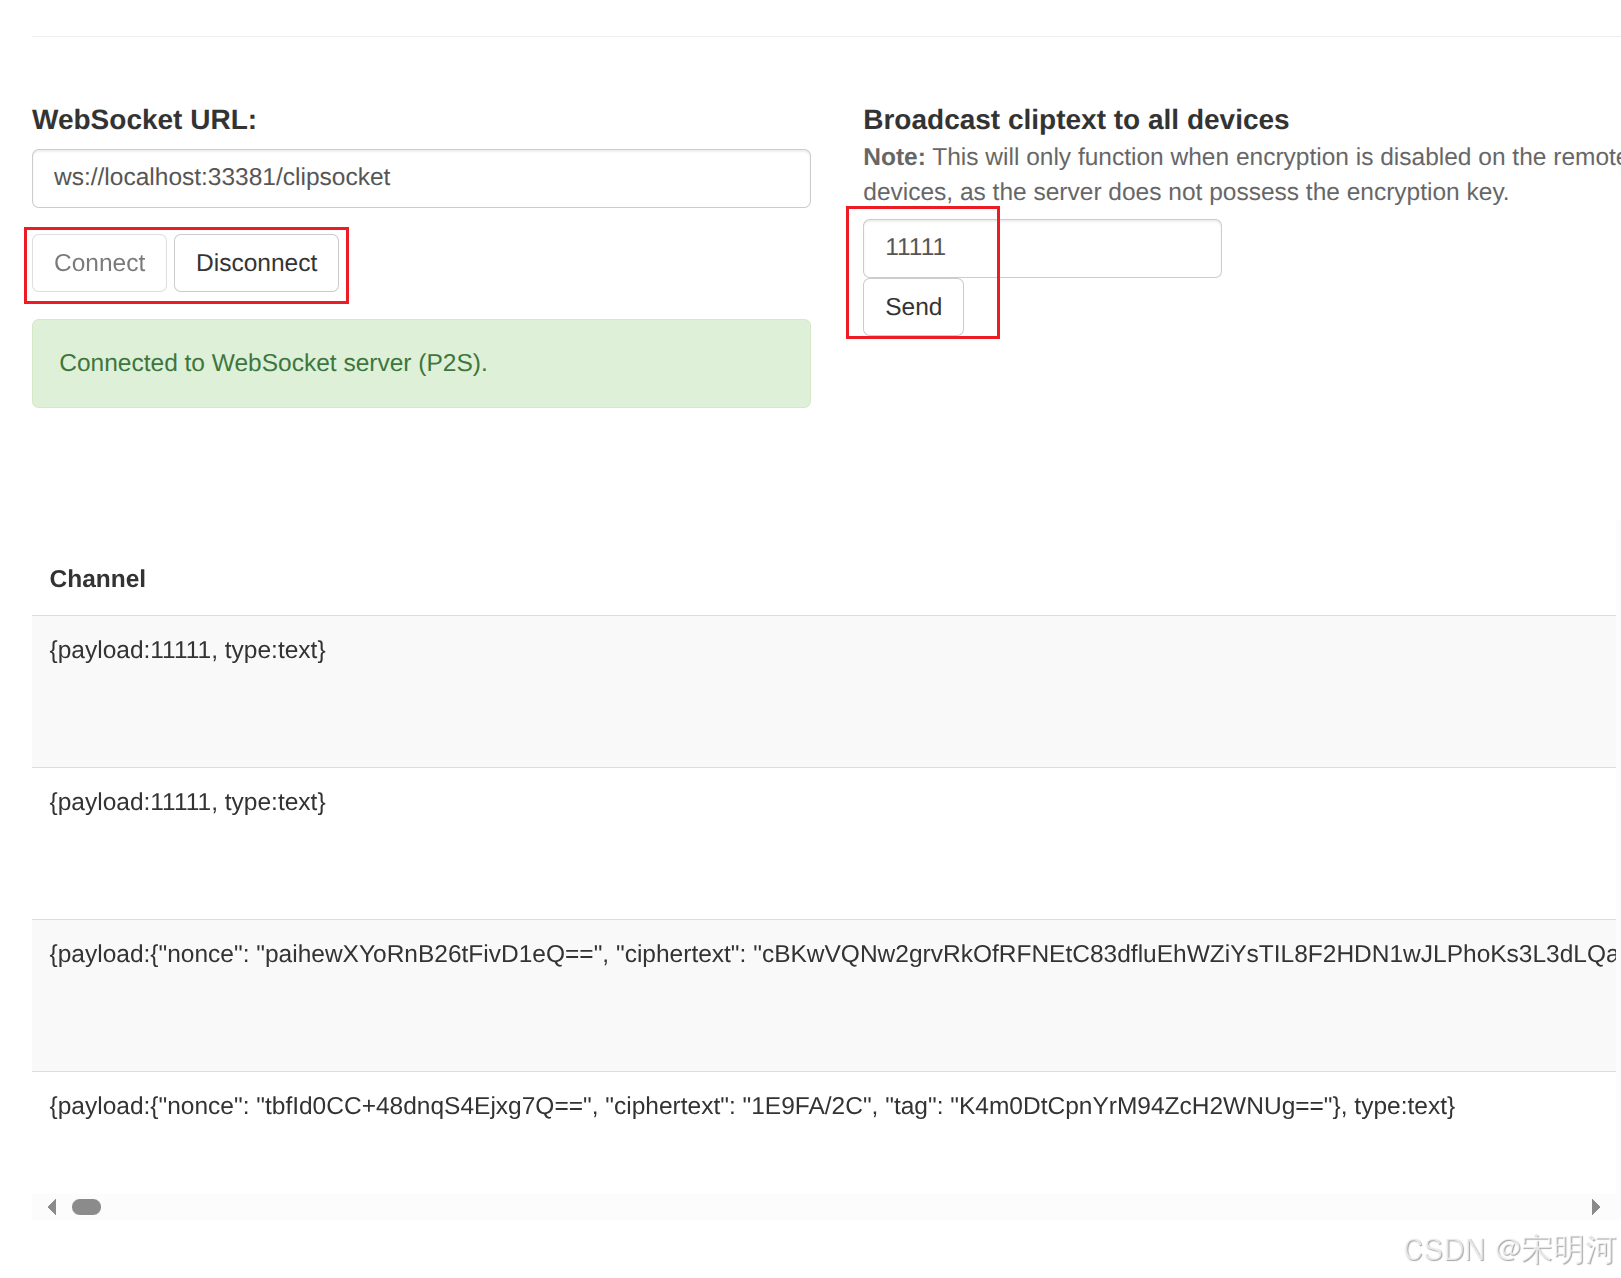
Task: Click the left scroll arrow of the Channel panel
Action: click(51, 1207)
